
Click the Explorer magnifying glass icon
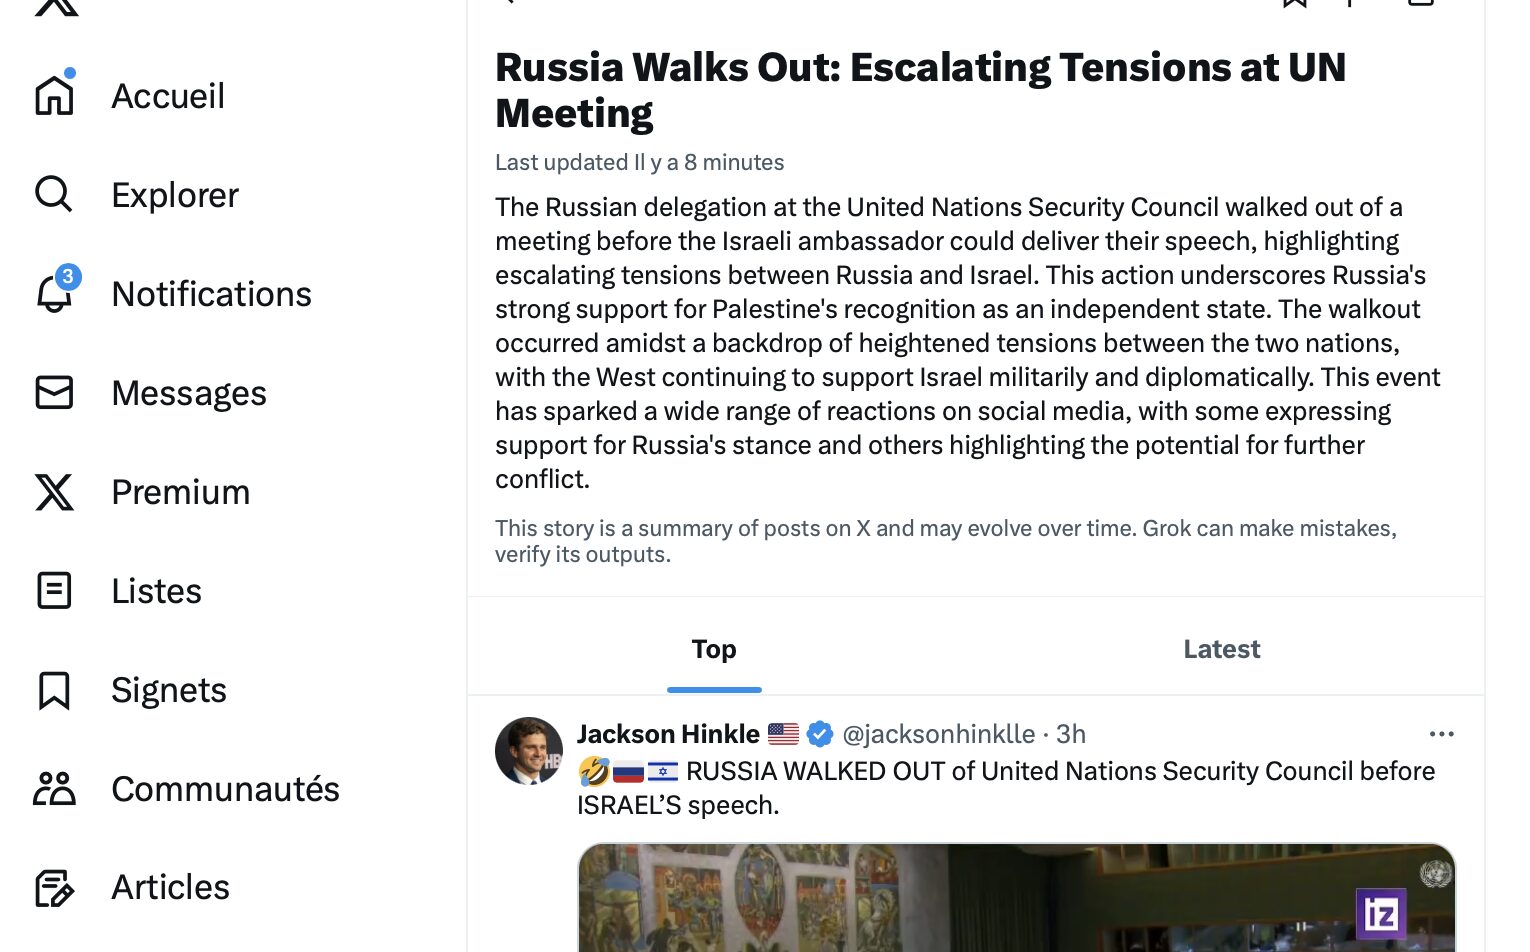tap(54, 194)
